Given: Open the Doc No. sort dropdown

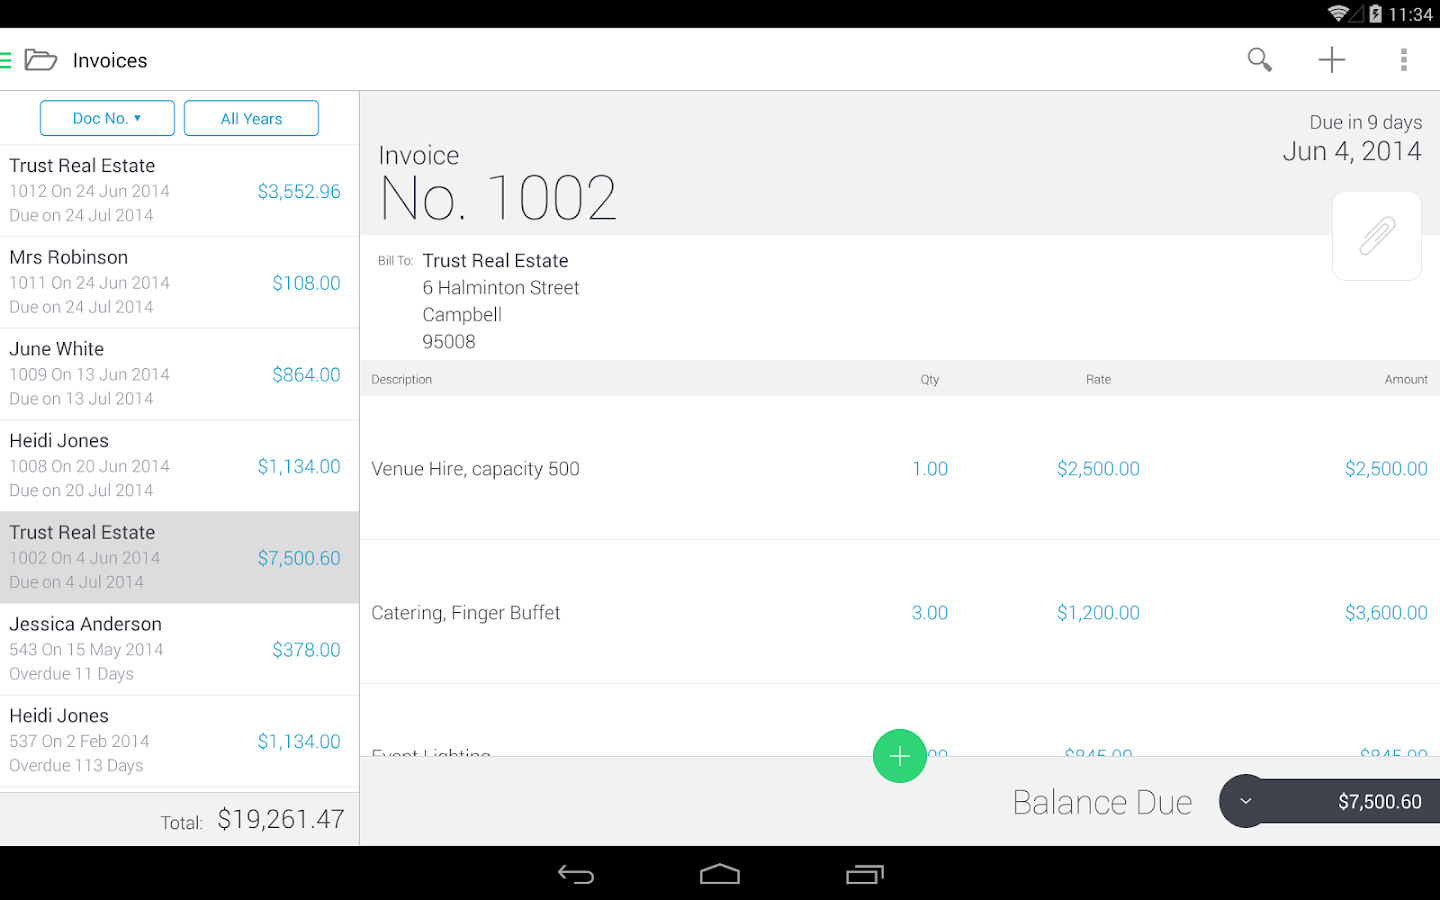Looking at the screenshot, I should [107, 117].
